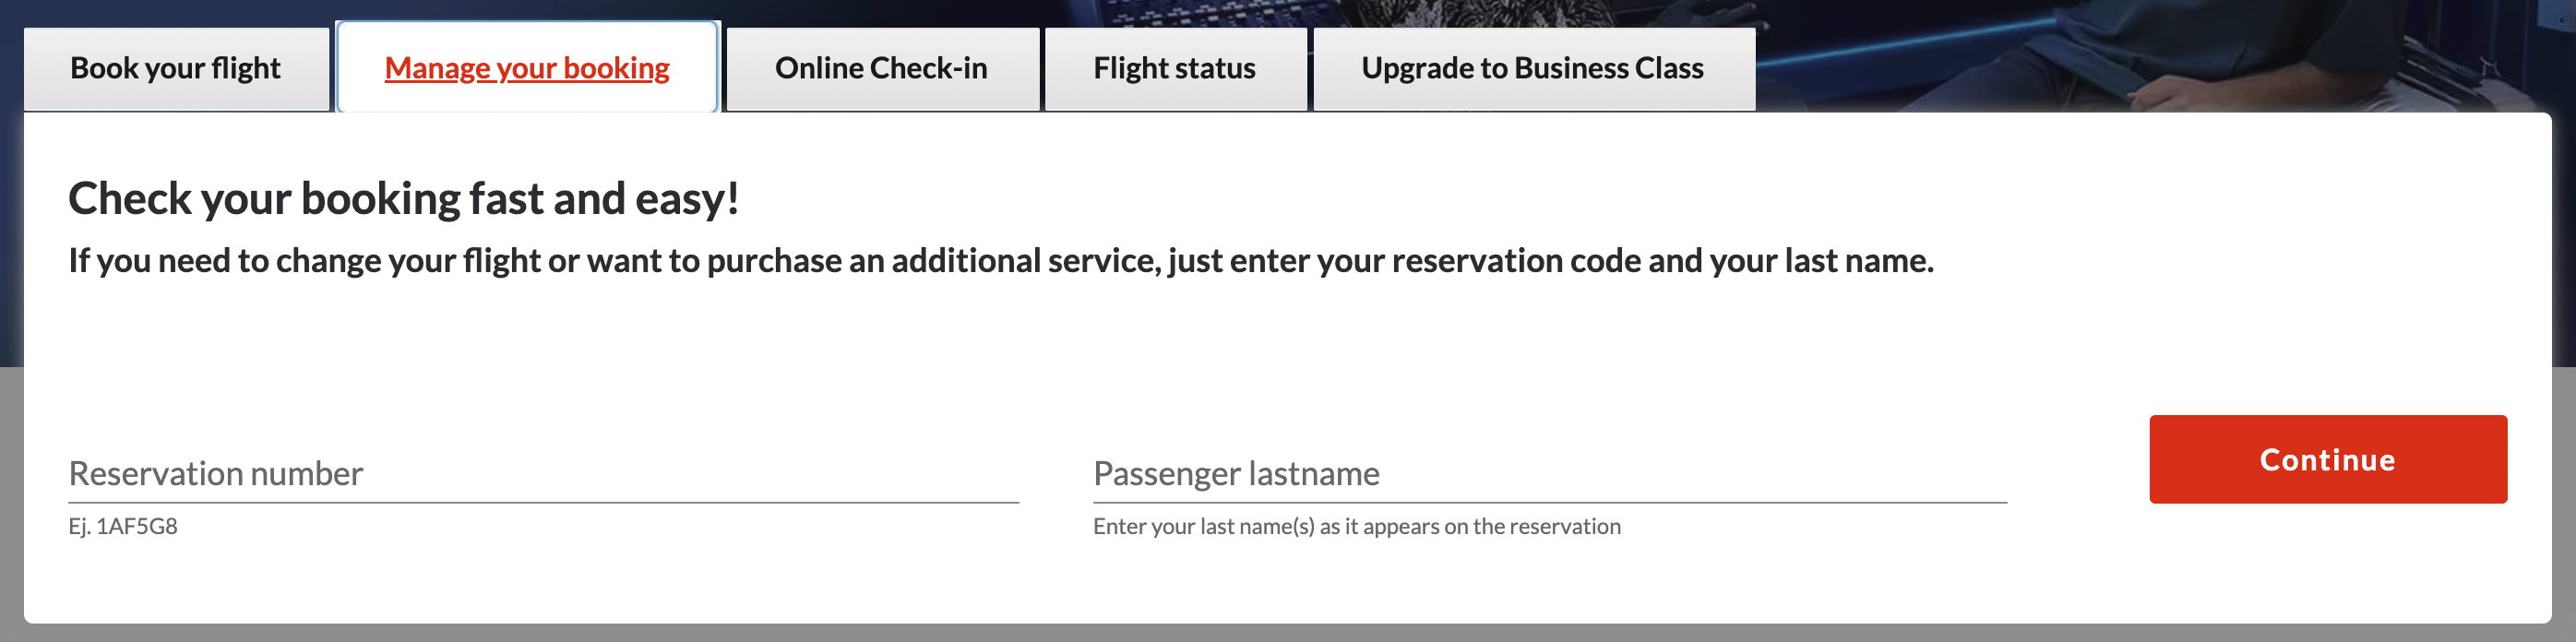
Task: Click the Online Check-in tab label text
Action: coord(881,68)
